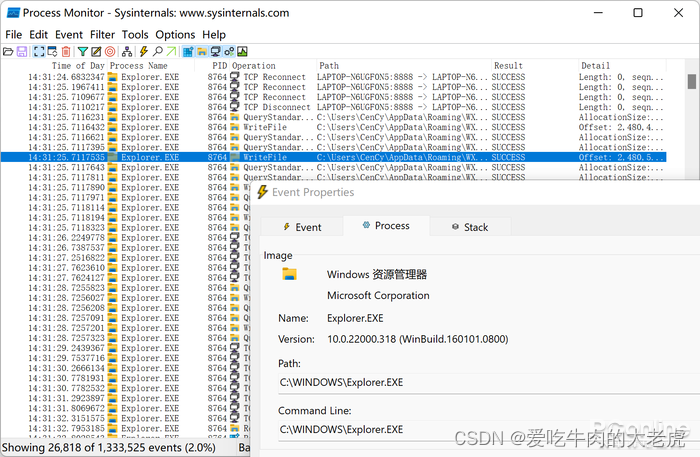Screen dimensions: 700x457
Task: Maximize the Process Monitor window
Action: (638, 12)
